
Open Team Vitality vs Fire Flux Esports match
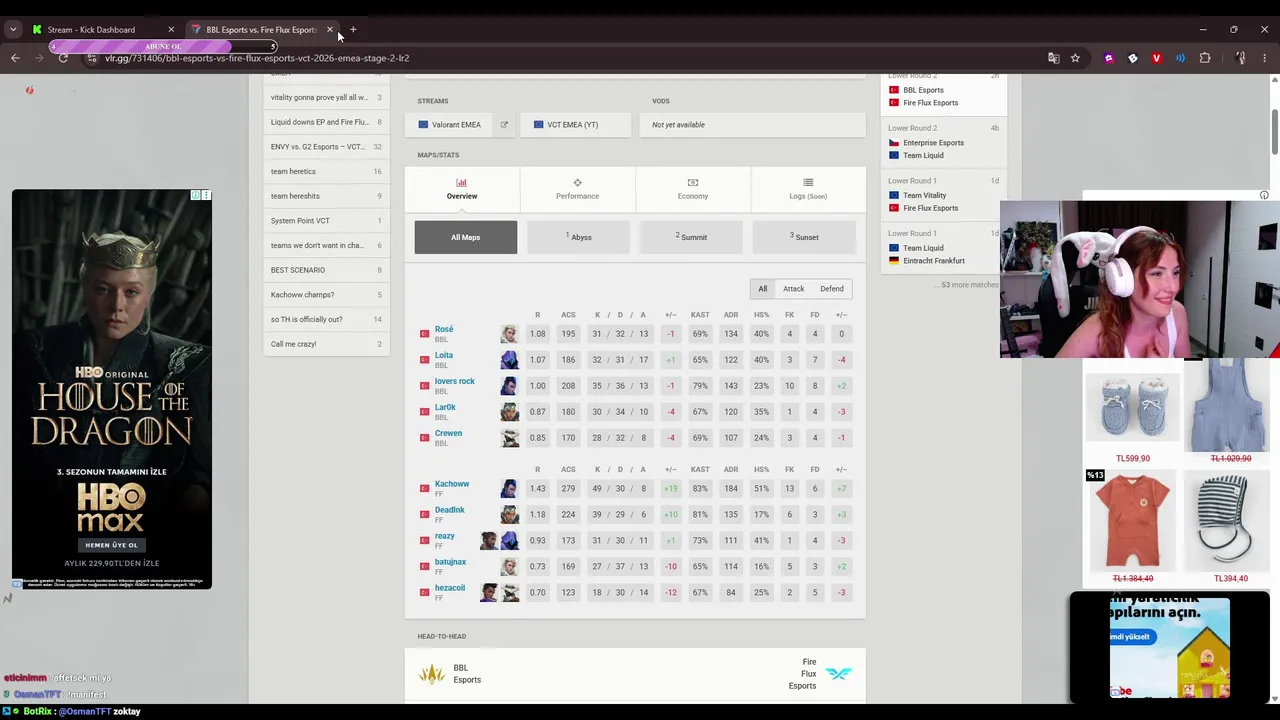(x=943, y=195)
